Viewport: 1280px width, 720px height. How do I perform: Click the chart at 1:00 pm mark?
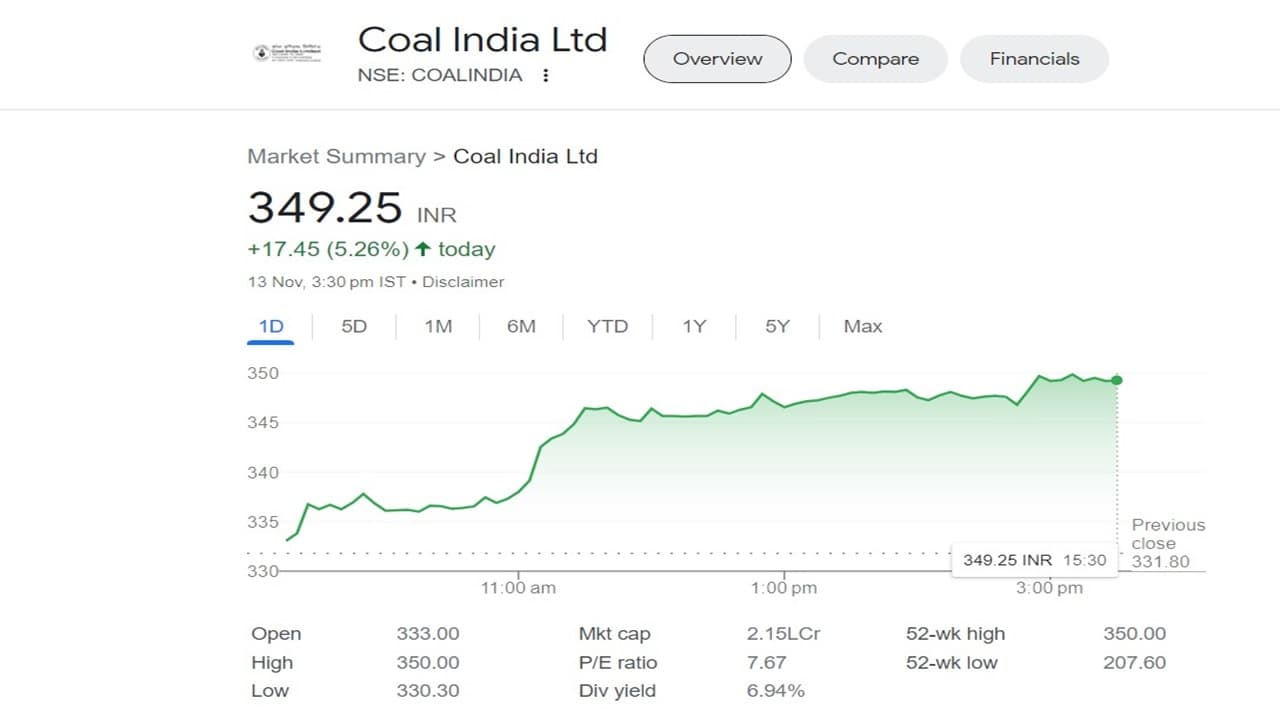coord(783,407)
